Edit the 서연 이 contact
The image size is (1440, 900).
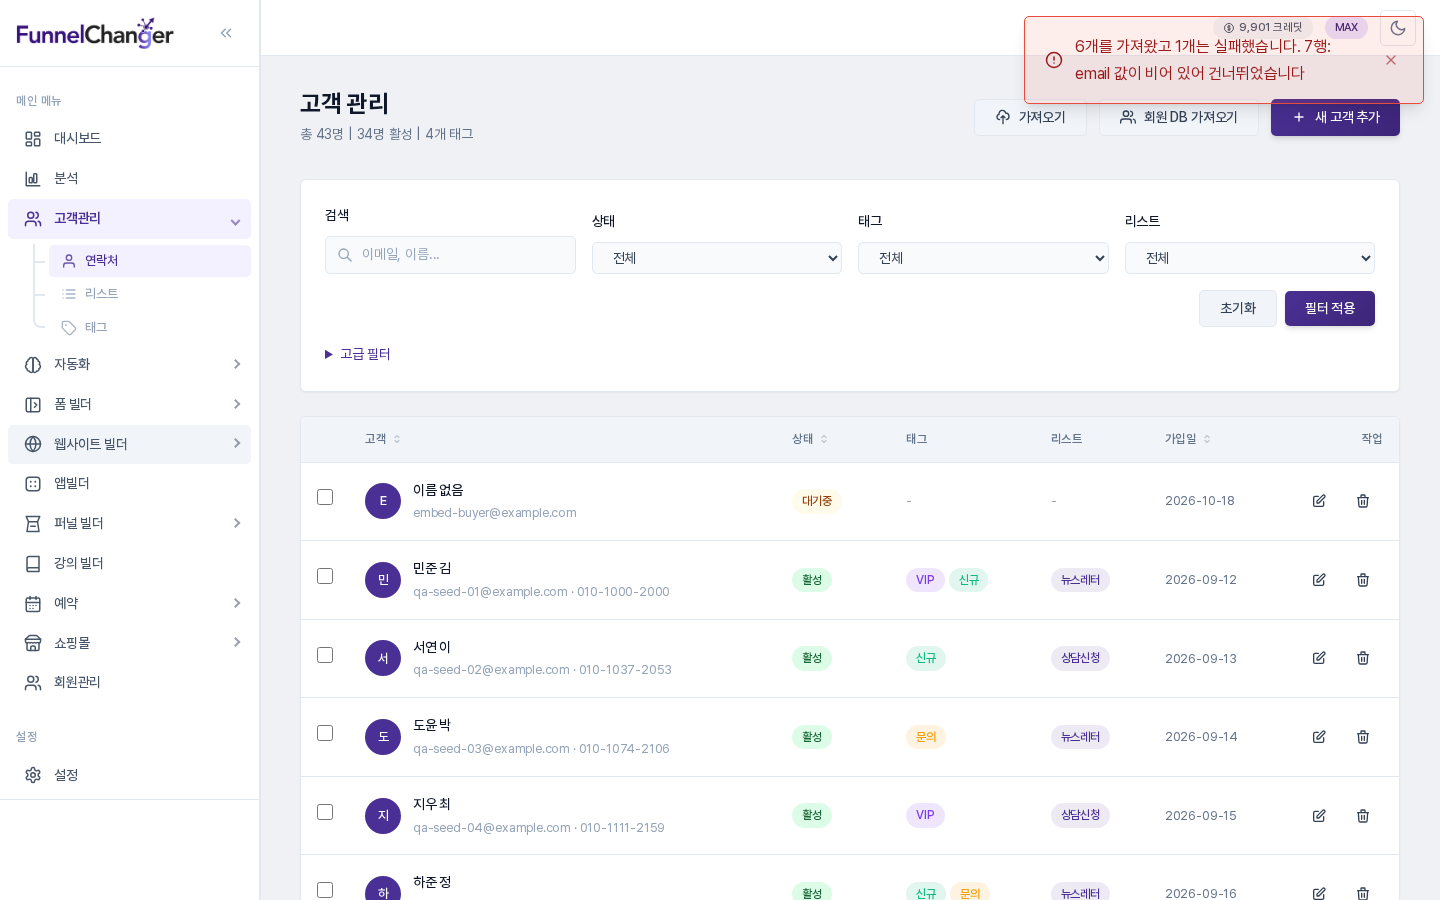coord(1319,658)
